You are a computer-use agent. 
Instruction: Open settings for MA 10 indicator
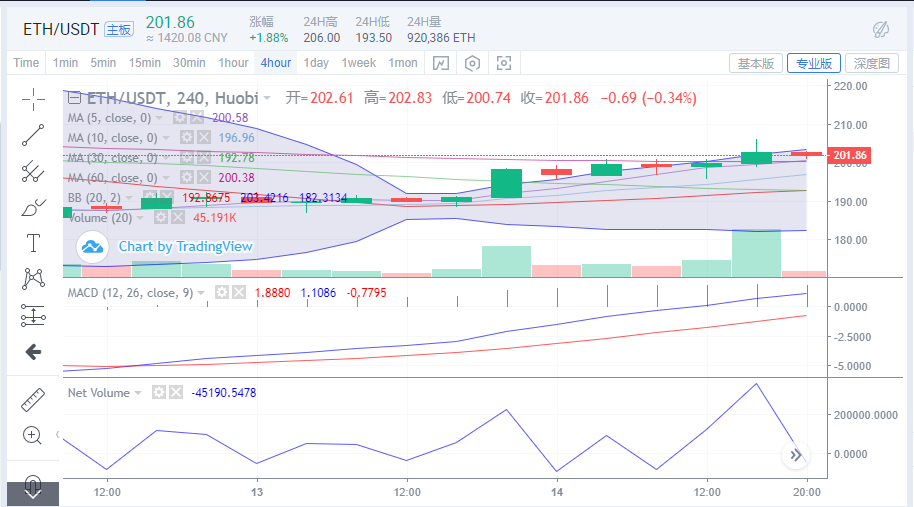tap(187, 138)
